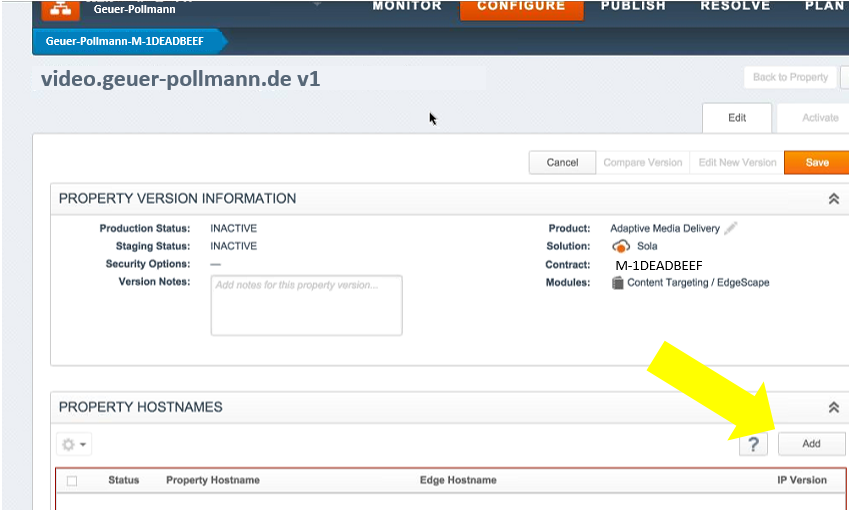849x511 pixels.
Task: Click the Status column header
Action: 123,480
